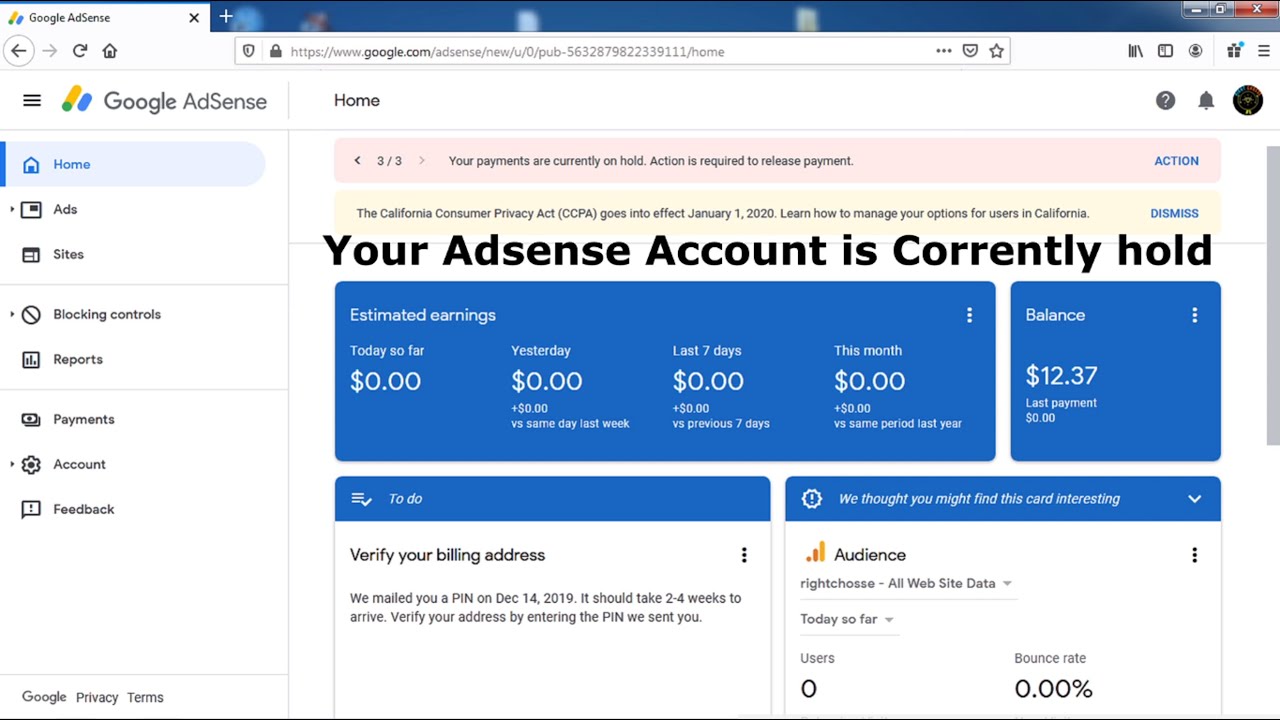Collapse the interesting card chevron
Screen dimensions: 1280x720
(1194, 499)
